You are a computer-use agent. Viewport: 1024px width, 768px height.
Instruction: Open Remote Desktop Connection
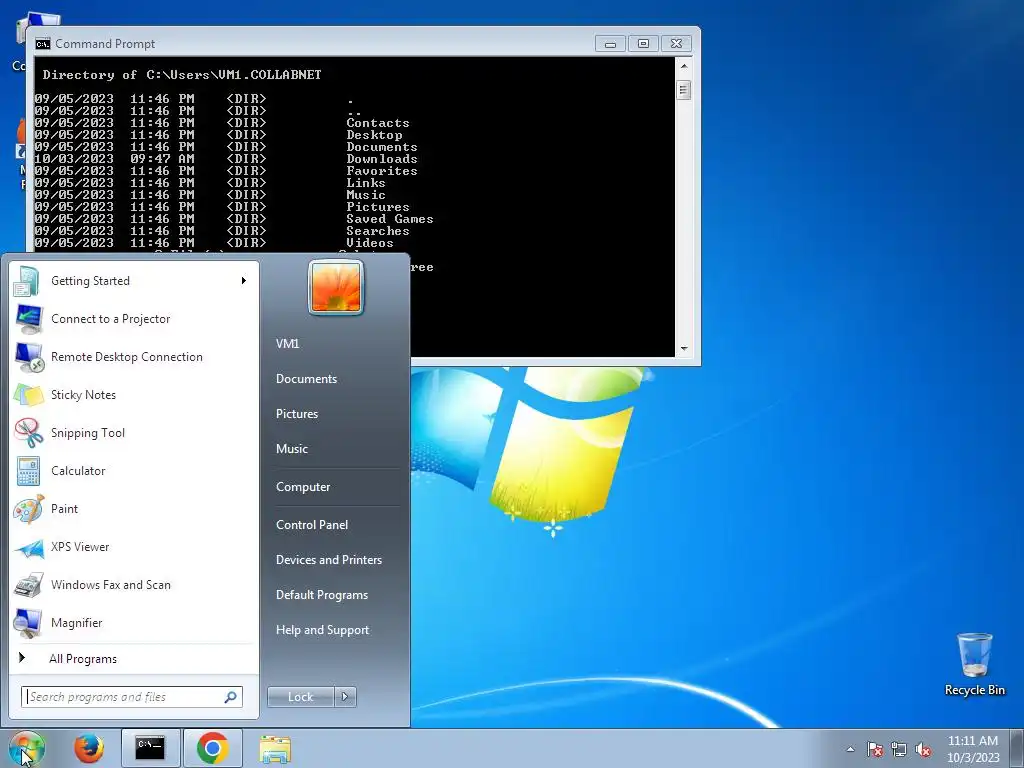(134, 357)
